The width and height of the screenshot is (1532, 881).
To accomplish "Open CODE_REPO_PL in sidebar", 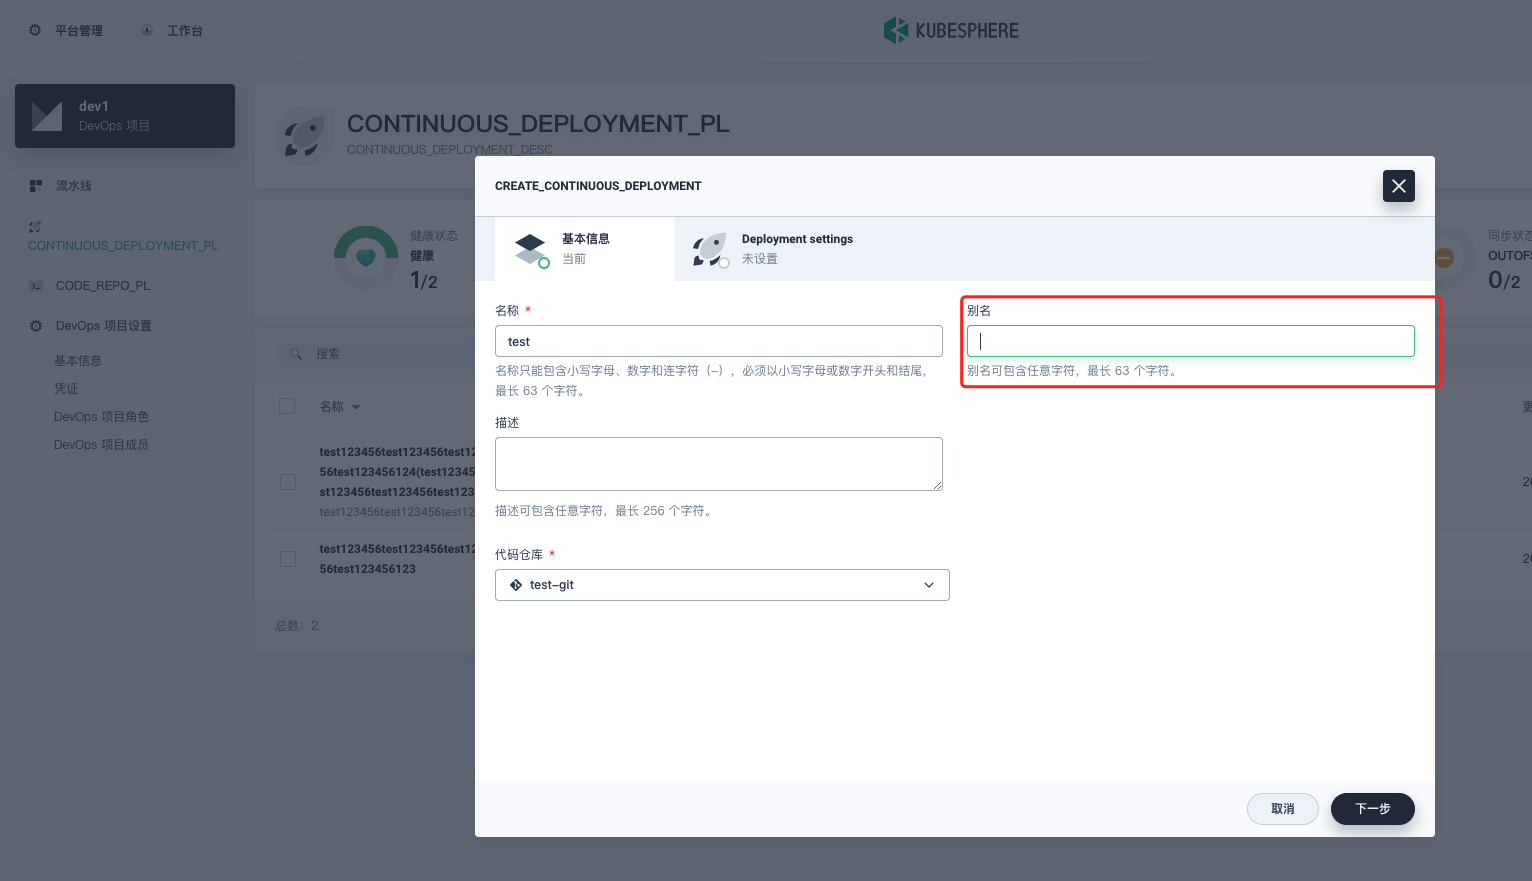I will tap(103, 286).
